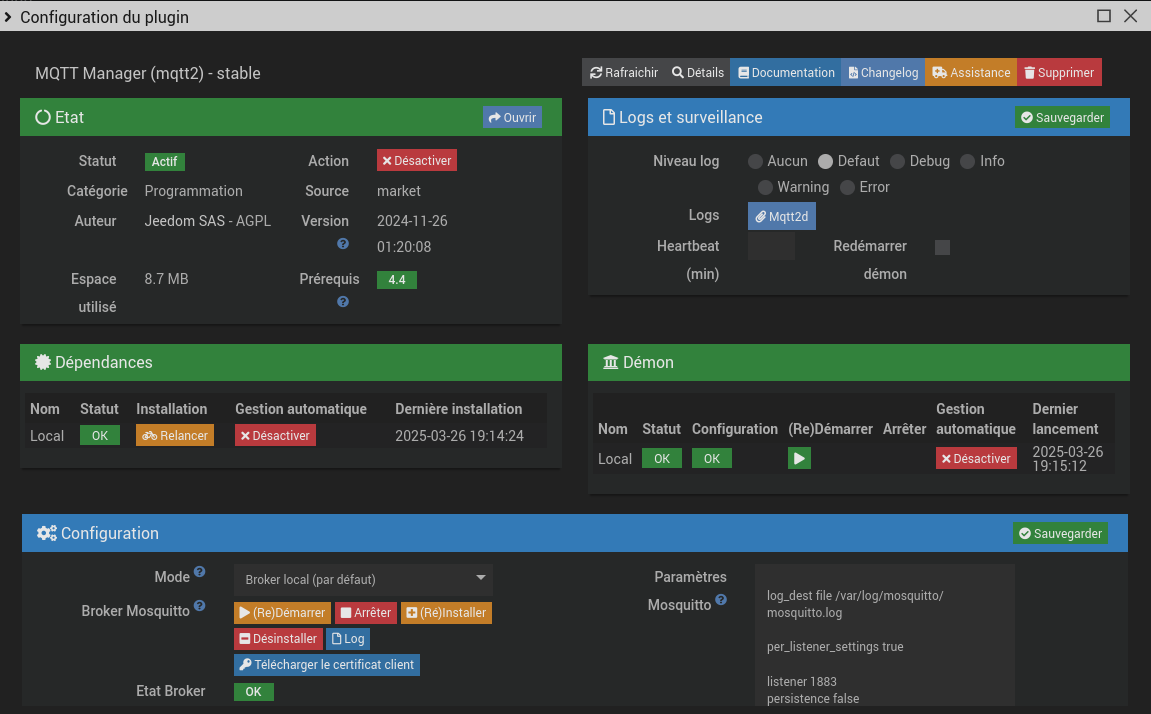Open the Mqtt2d log file
This screenshot has height=714, width=1151.
(781, 216)
